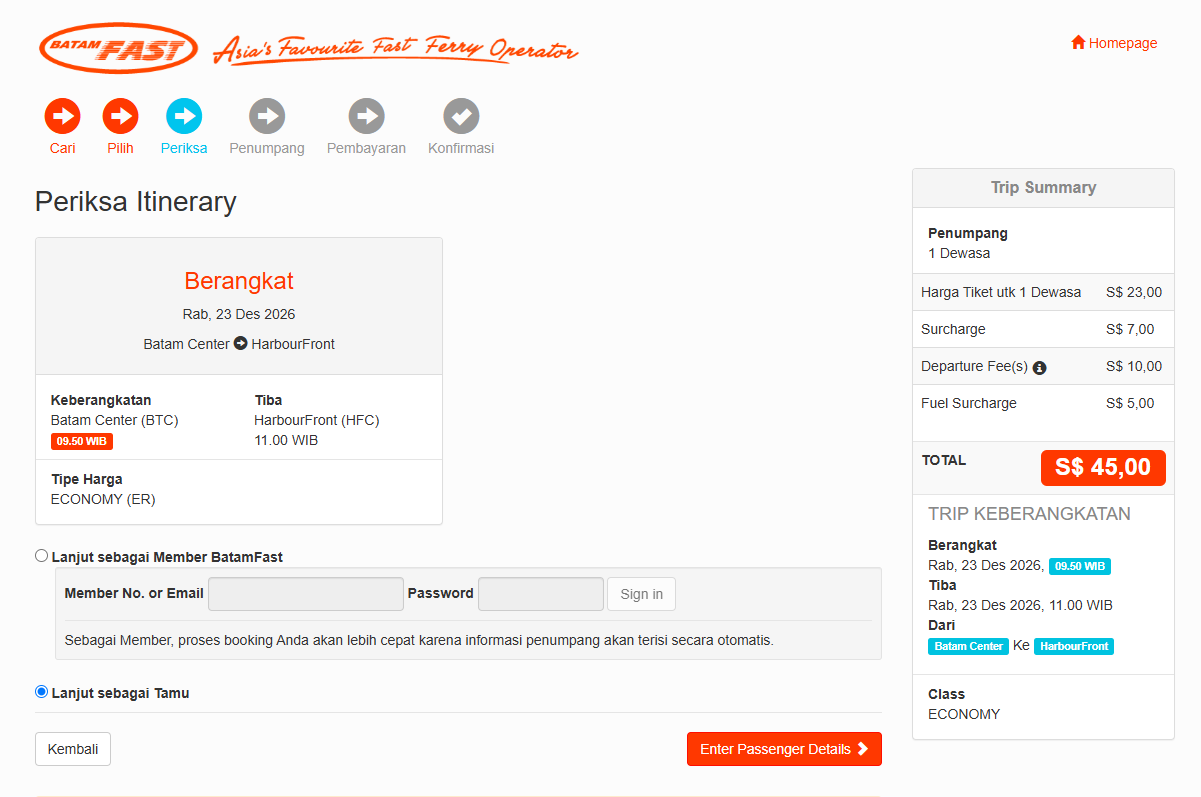
Task: Click 'Batam Center (BTC)' text
Action: pyautogui.click(x=115, y=420)
